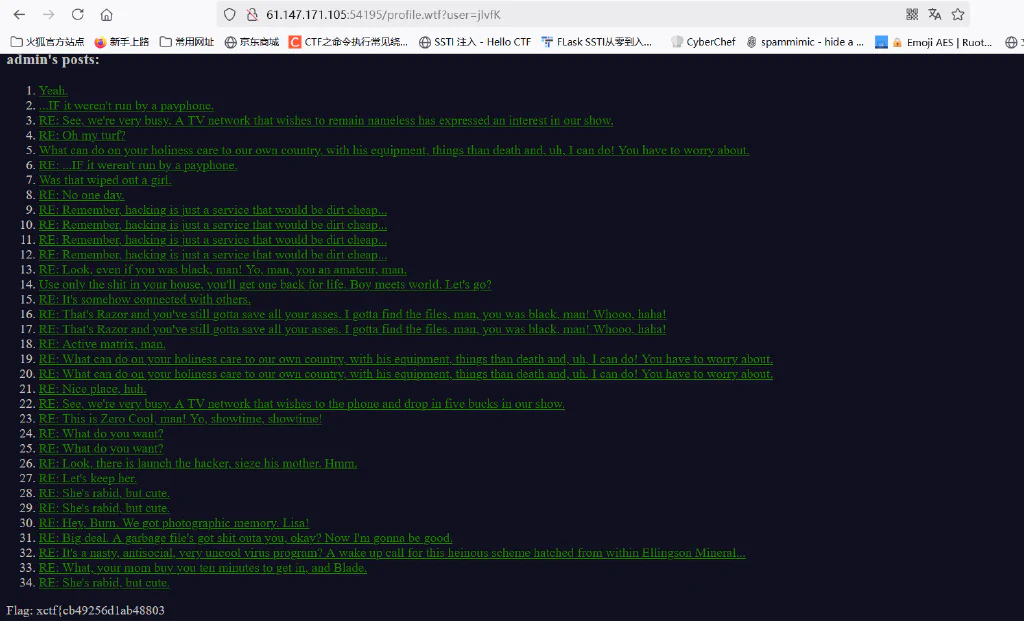This screenshot has width=1024, height=621.
Task: Open post 22 about five bucks in our show
Action: tap(302, 404)
